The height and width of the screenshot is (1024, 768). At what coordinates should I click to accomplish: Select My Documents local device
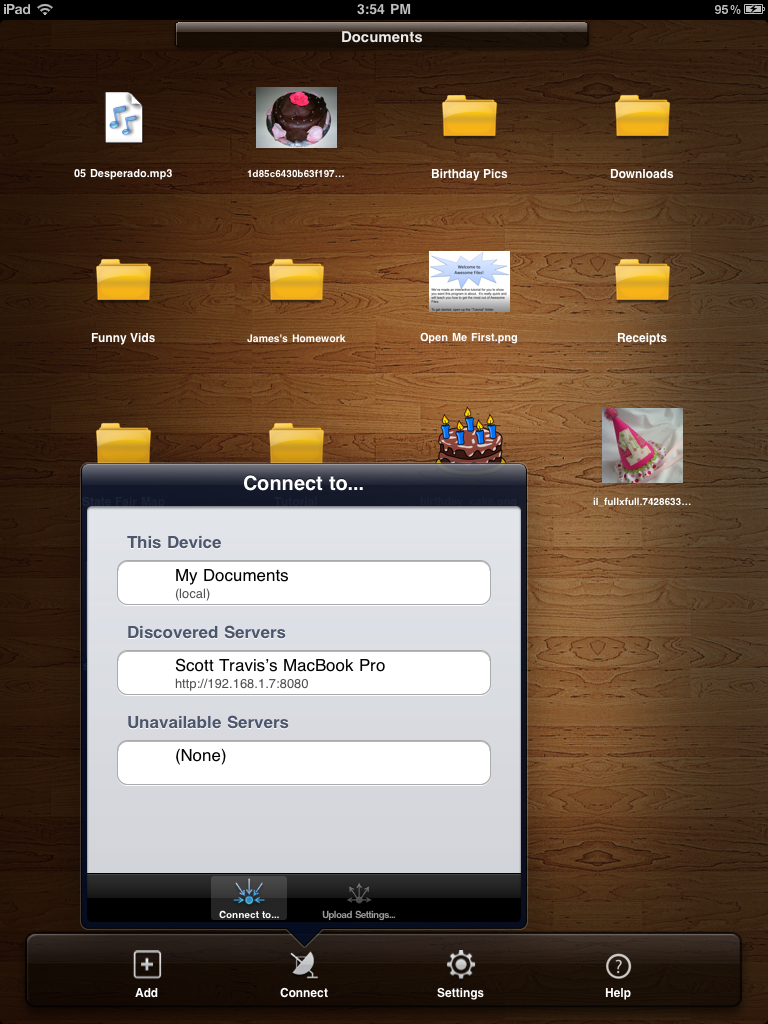(x=304, y=583)
